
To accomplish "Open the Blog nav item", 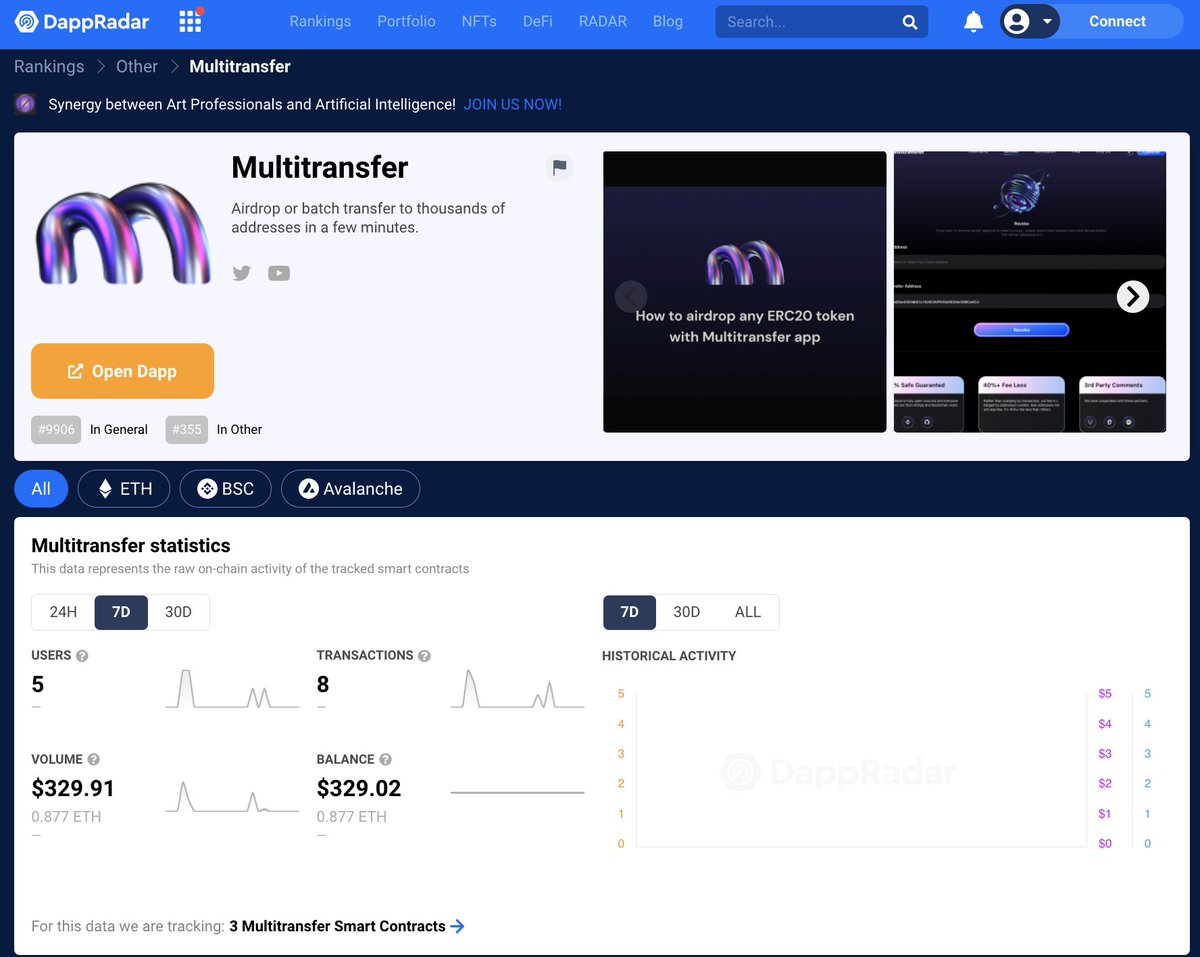I will click(668, 21).
